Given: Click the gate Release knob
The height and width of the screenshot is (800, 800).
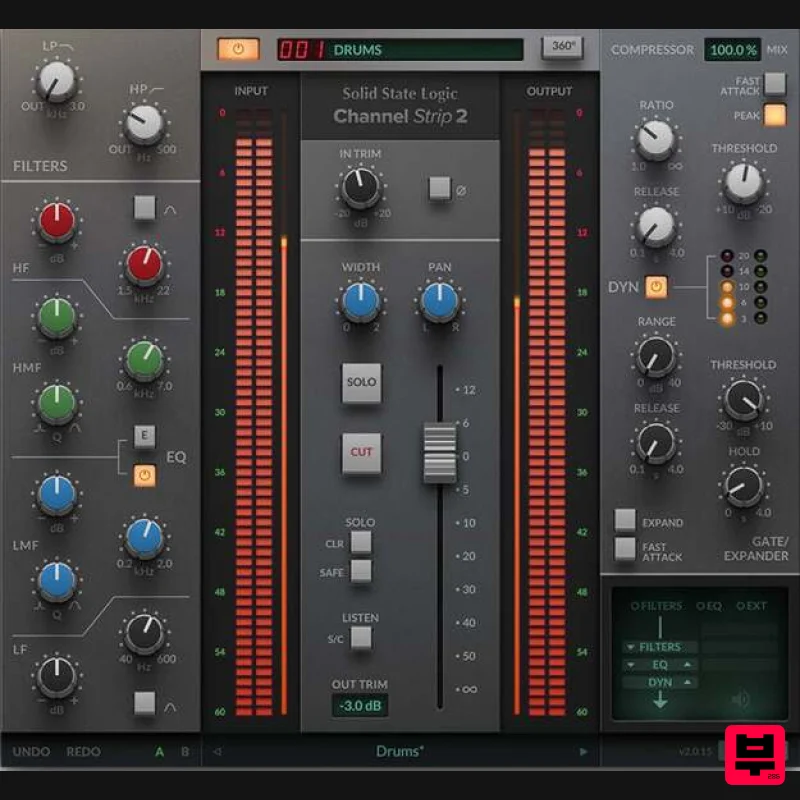Looking at the screenshot, I should (656, 443).
